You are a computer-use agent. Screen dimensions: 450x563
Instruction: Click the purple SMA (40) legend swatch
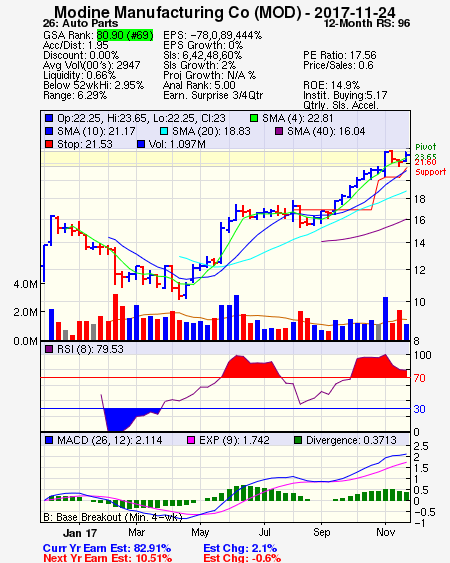(279, 131)
